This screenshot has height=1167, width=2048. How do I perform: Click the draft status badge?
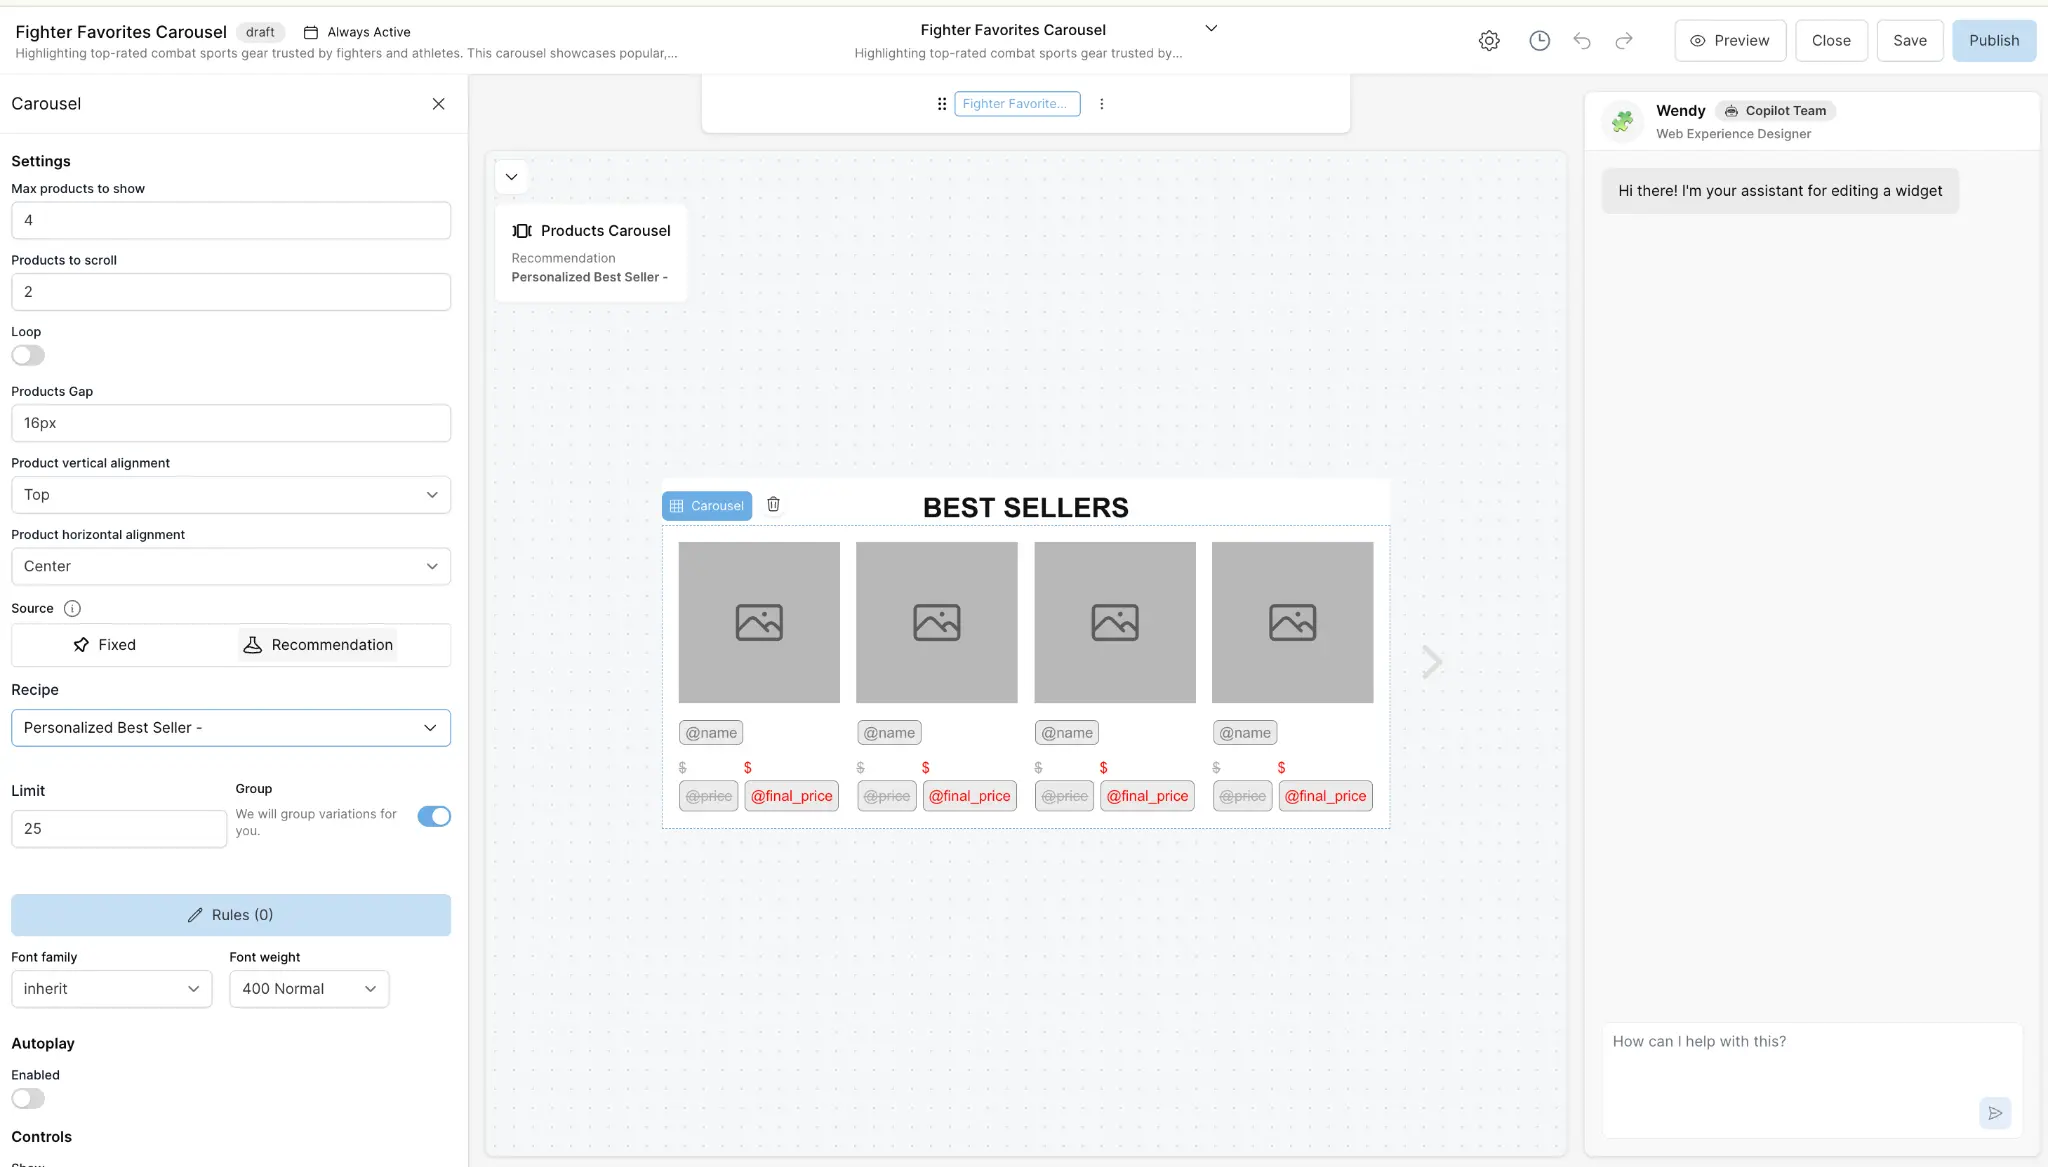click(260, 33)
